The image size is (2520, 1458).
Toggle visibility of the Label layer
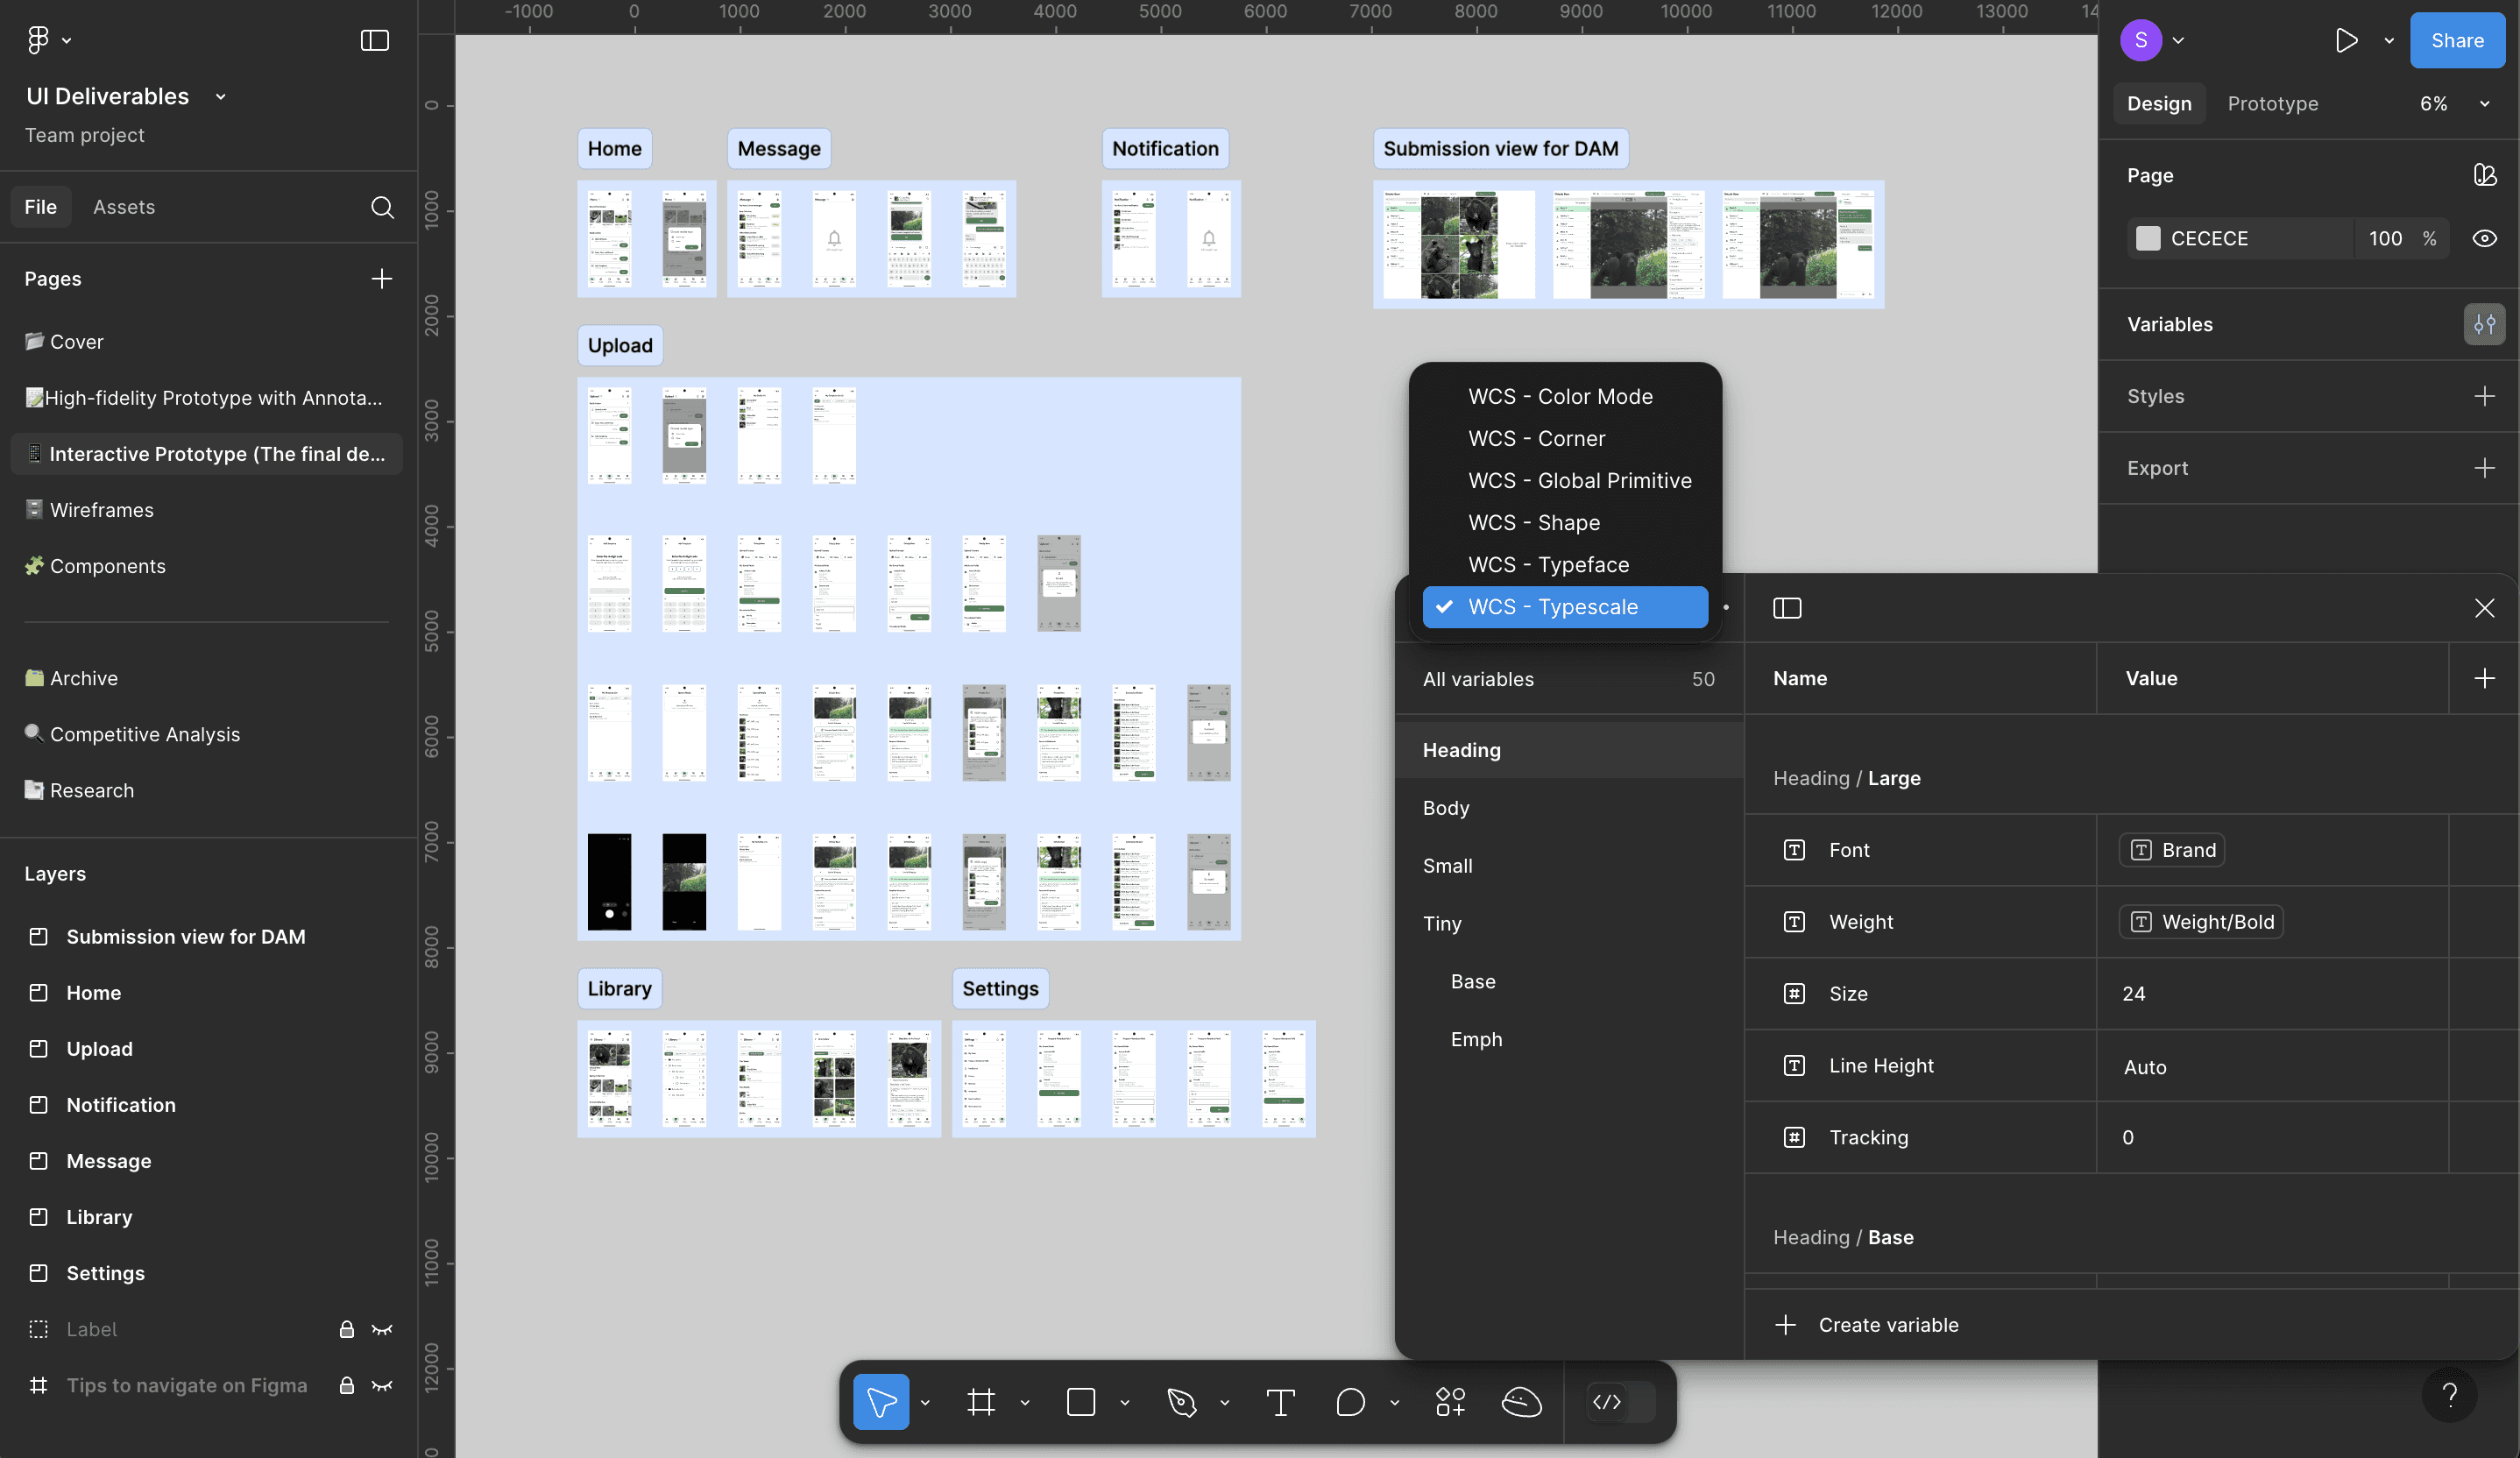click(382, 1329)
